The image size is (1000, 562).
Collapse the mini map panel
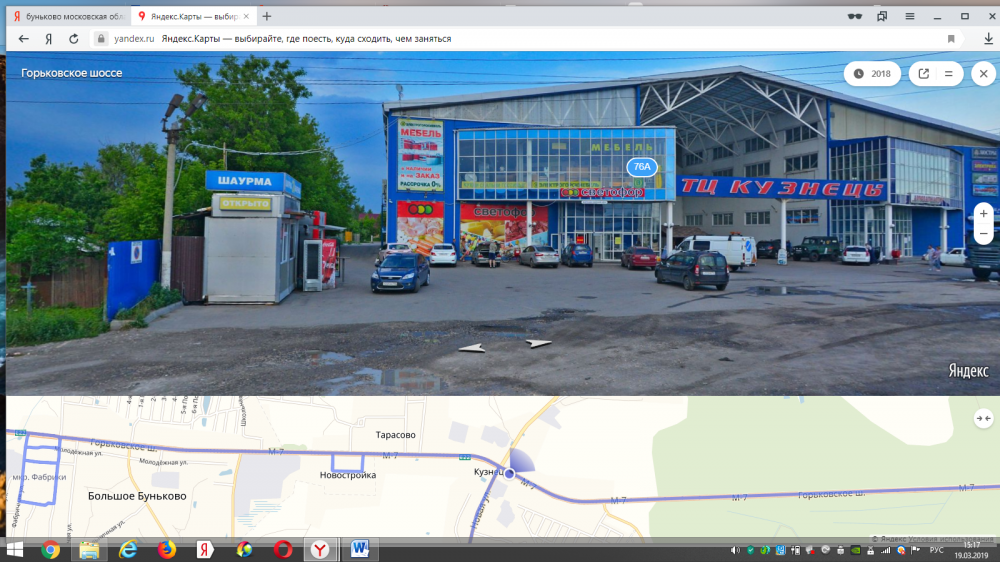click(983, 417)
